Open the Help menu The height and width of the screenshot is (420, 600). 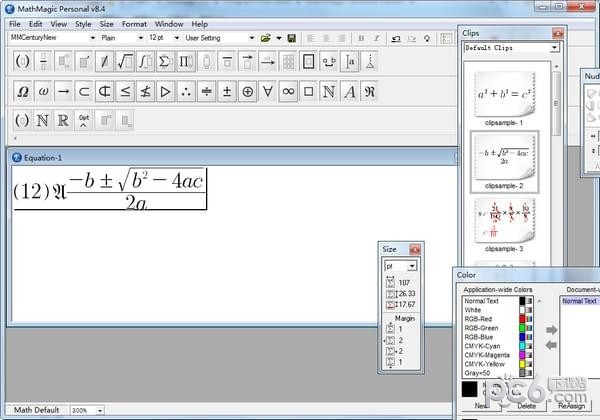pos(200,24)
